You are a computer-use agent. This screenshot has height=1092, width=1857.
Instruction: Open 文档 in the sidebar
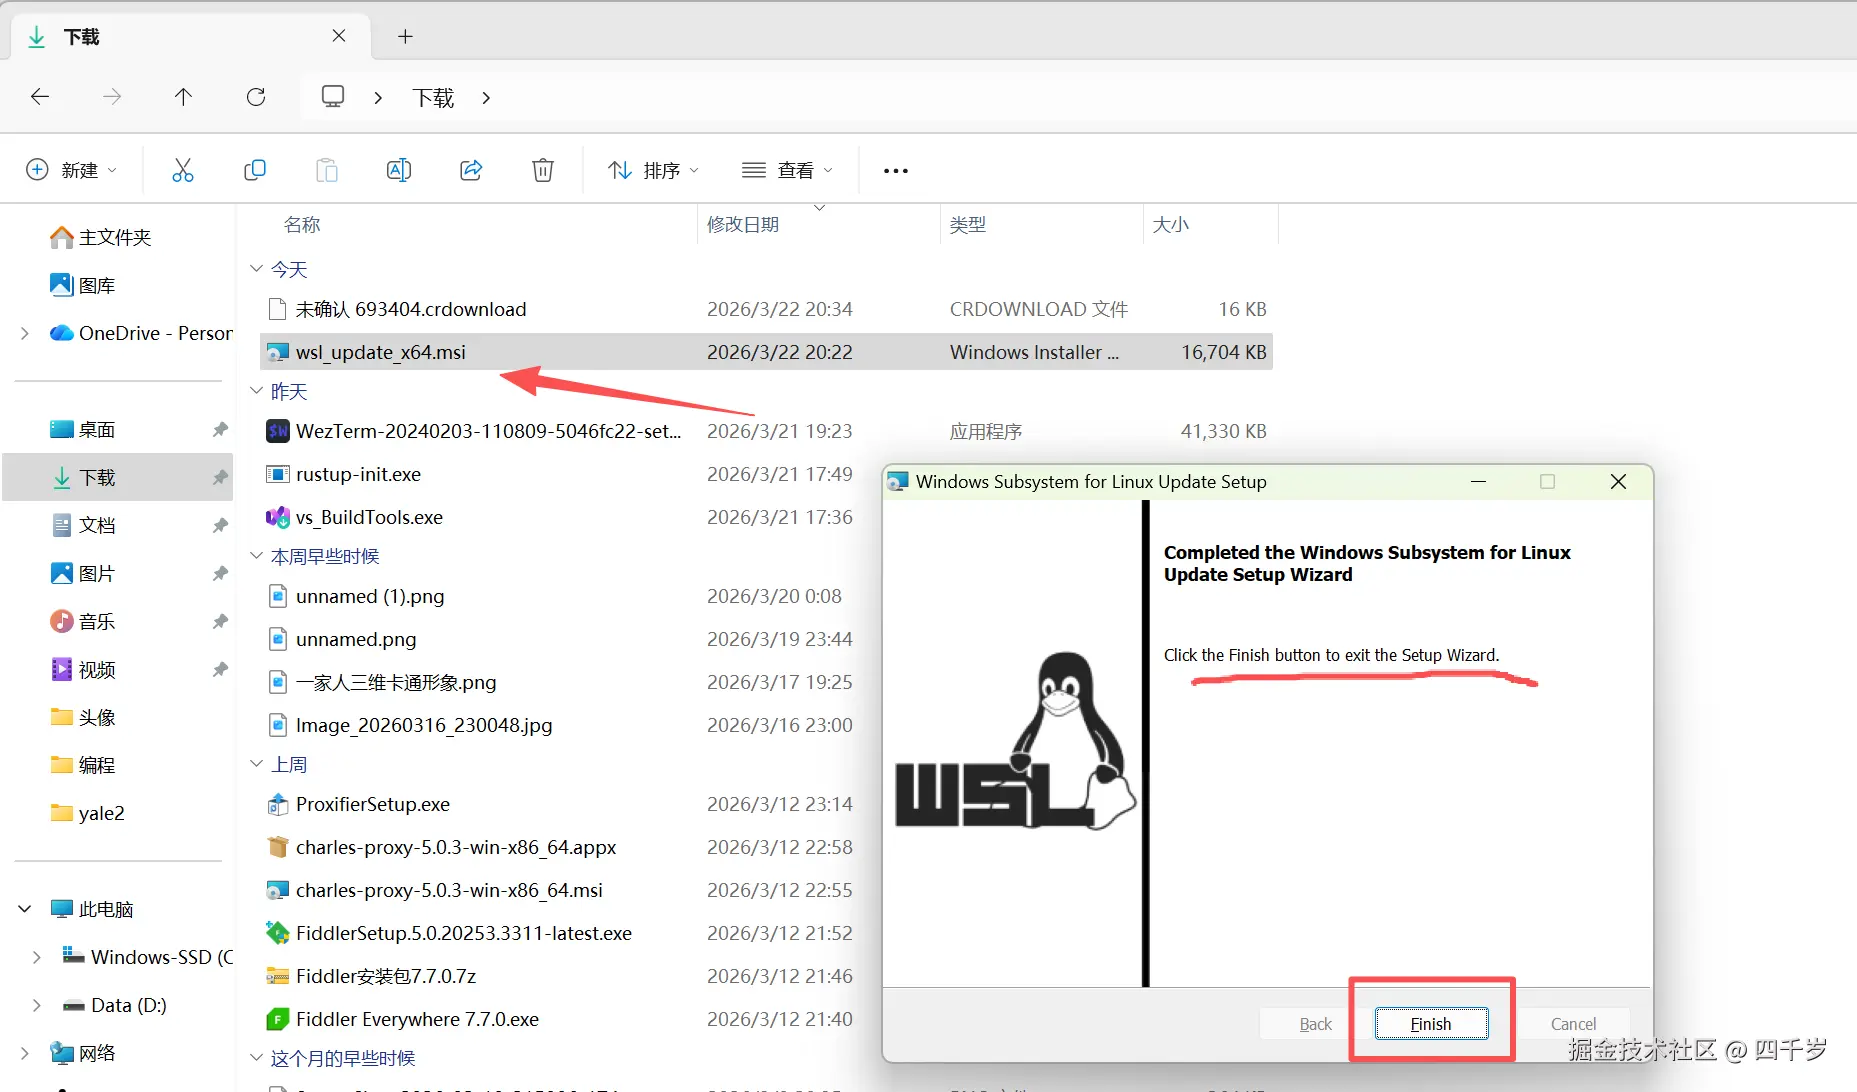[x=83, y=525]
